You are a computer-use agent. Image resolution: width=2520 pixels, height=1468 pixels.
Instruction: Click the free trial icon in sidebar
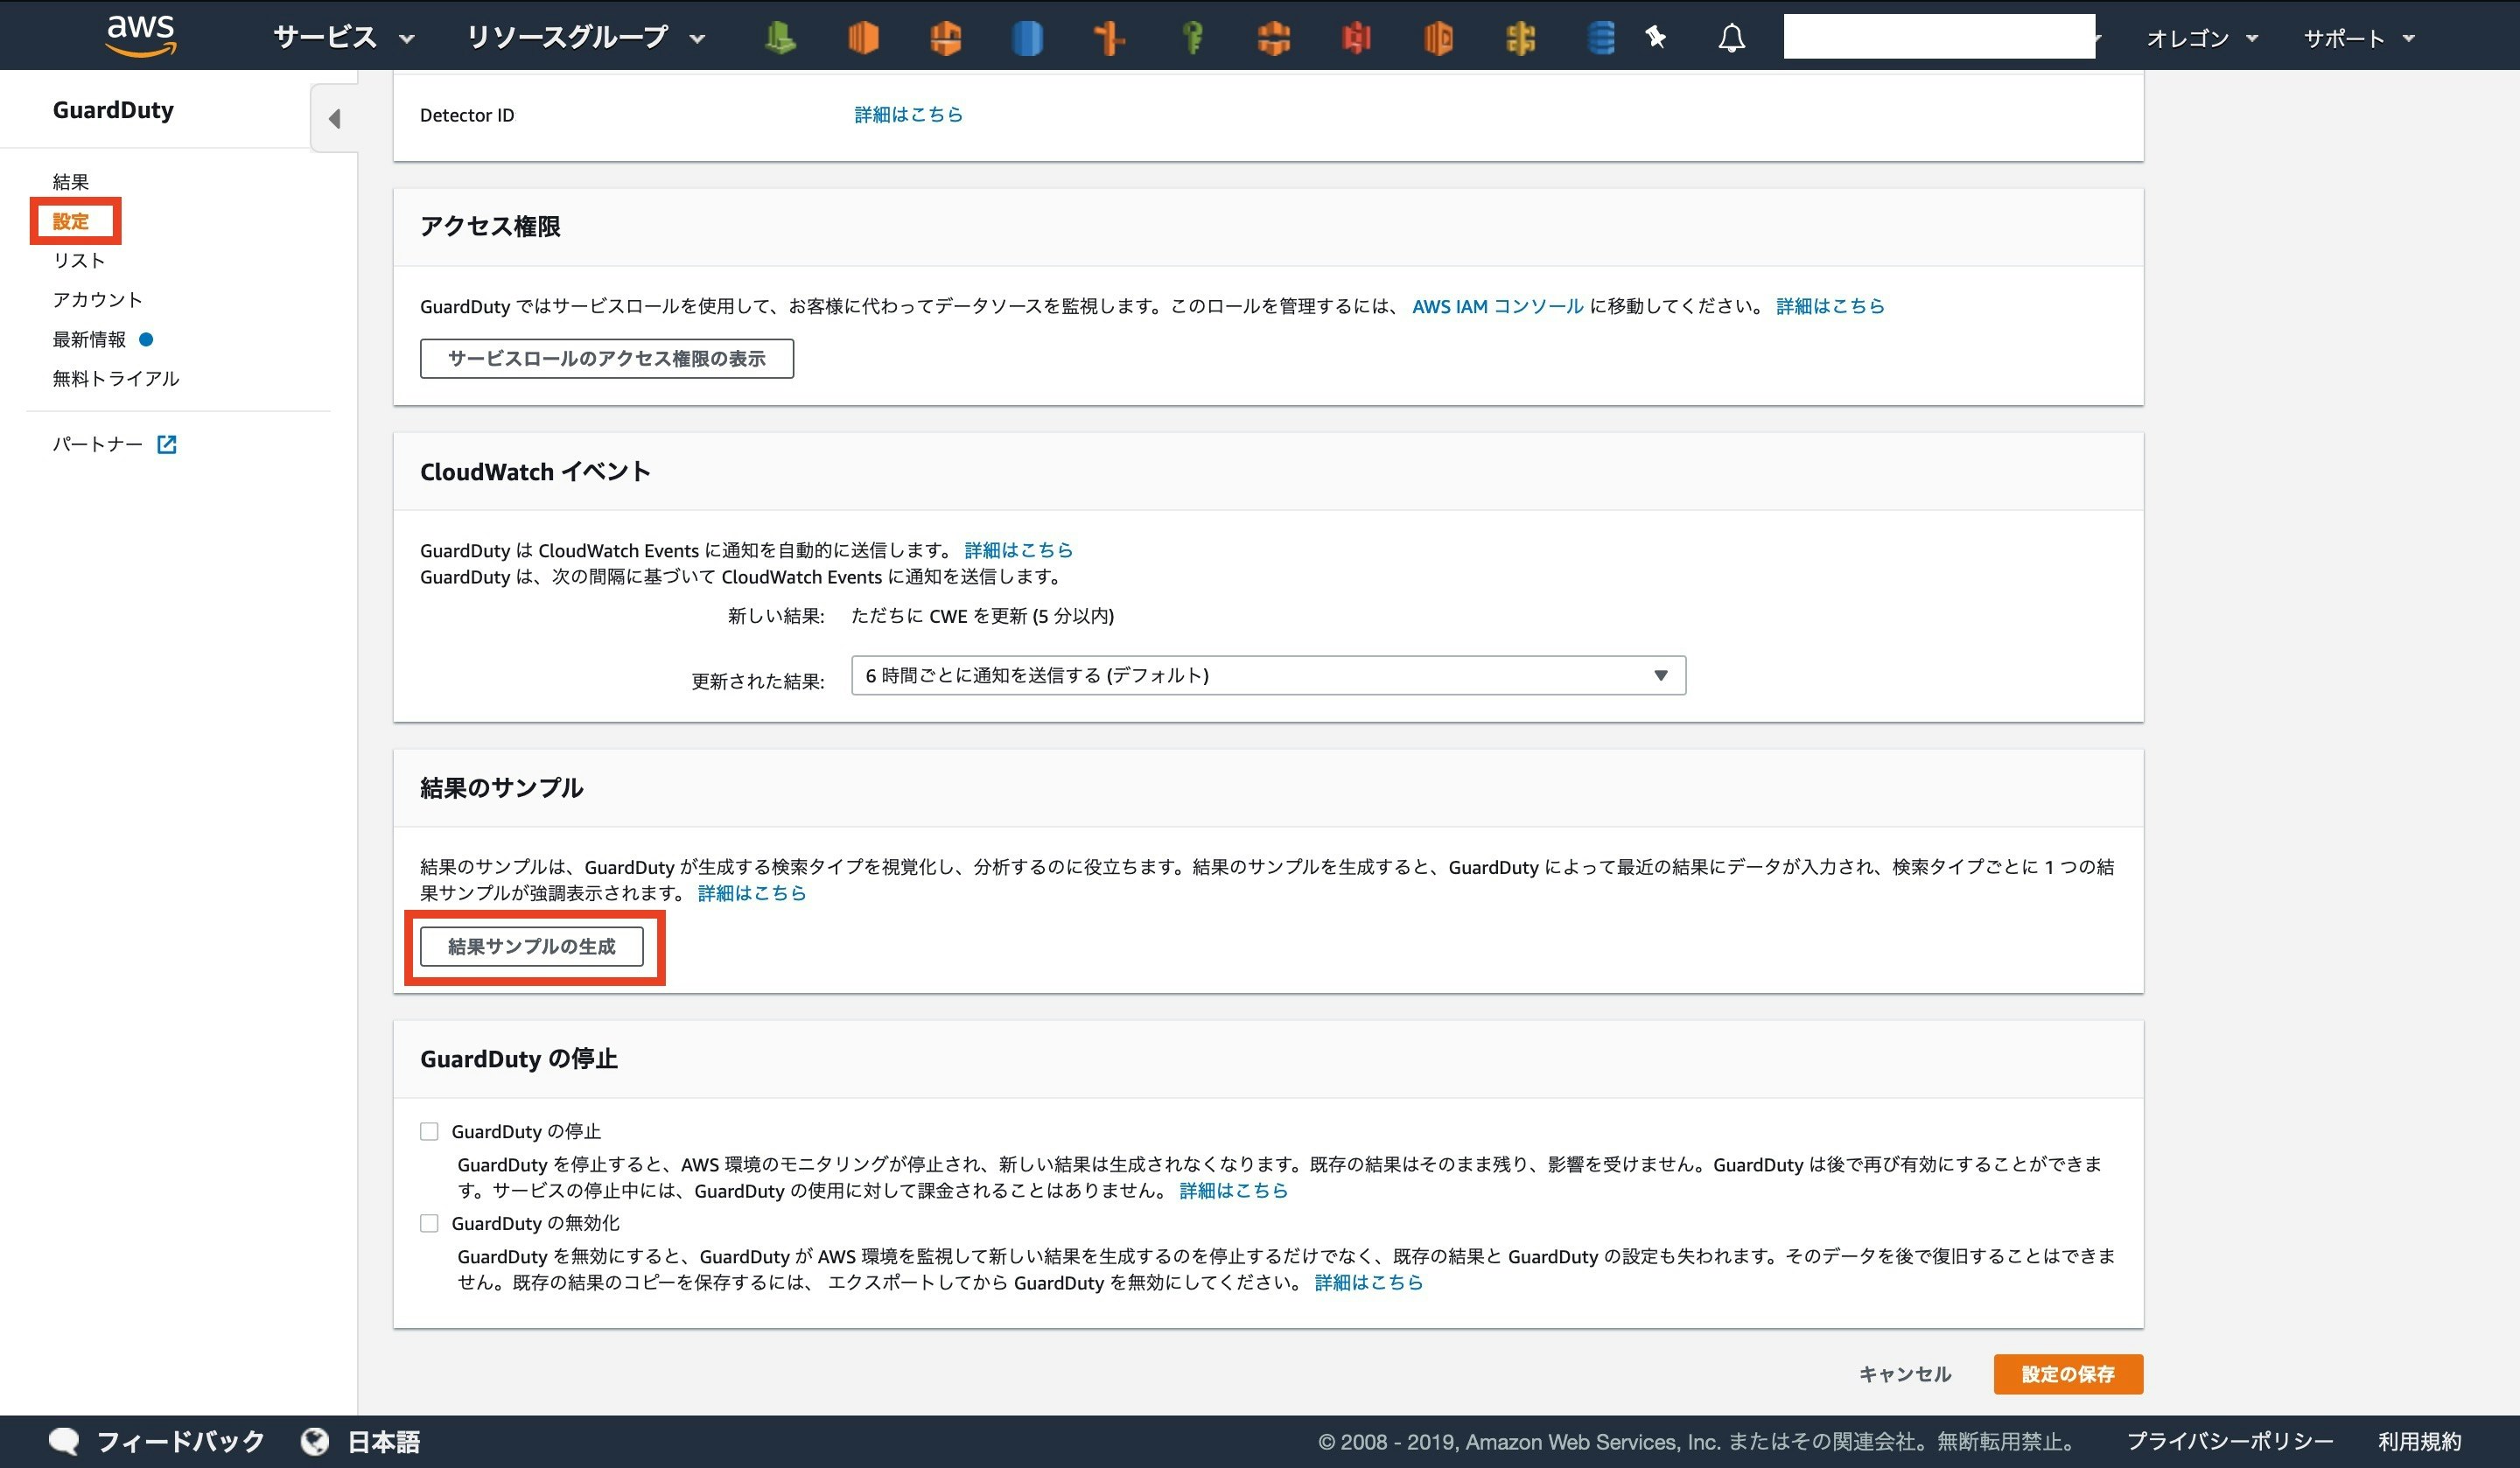click(117, 377)
